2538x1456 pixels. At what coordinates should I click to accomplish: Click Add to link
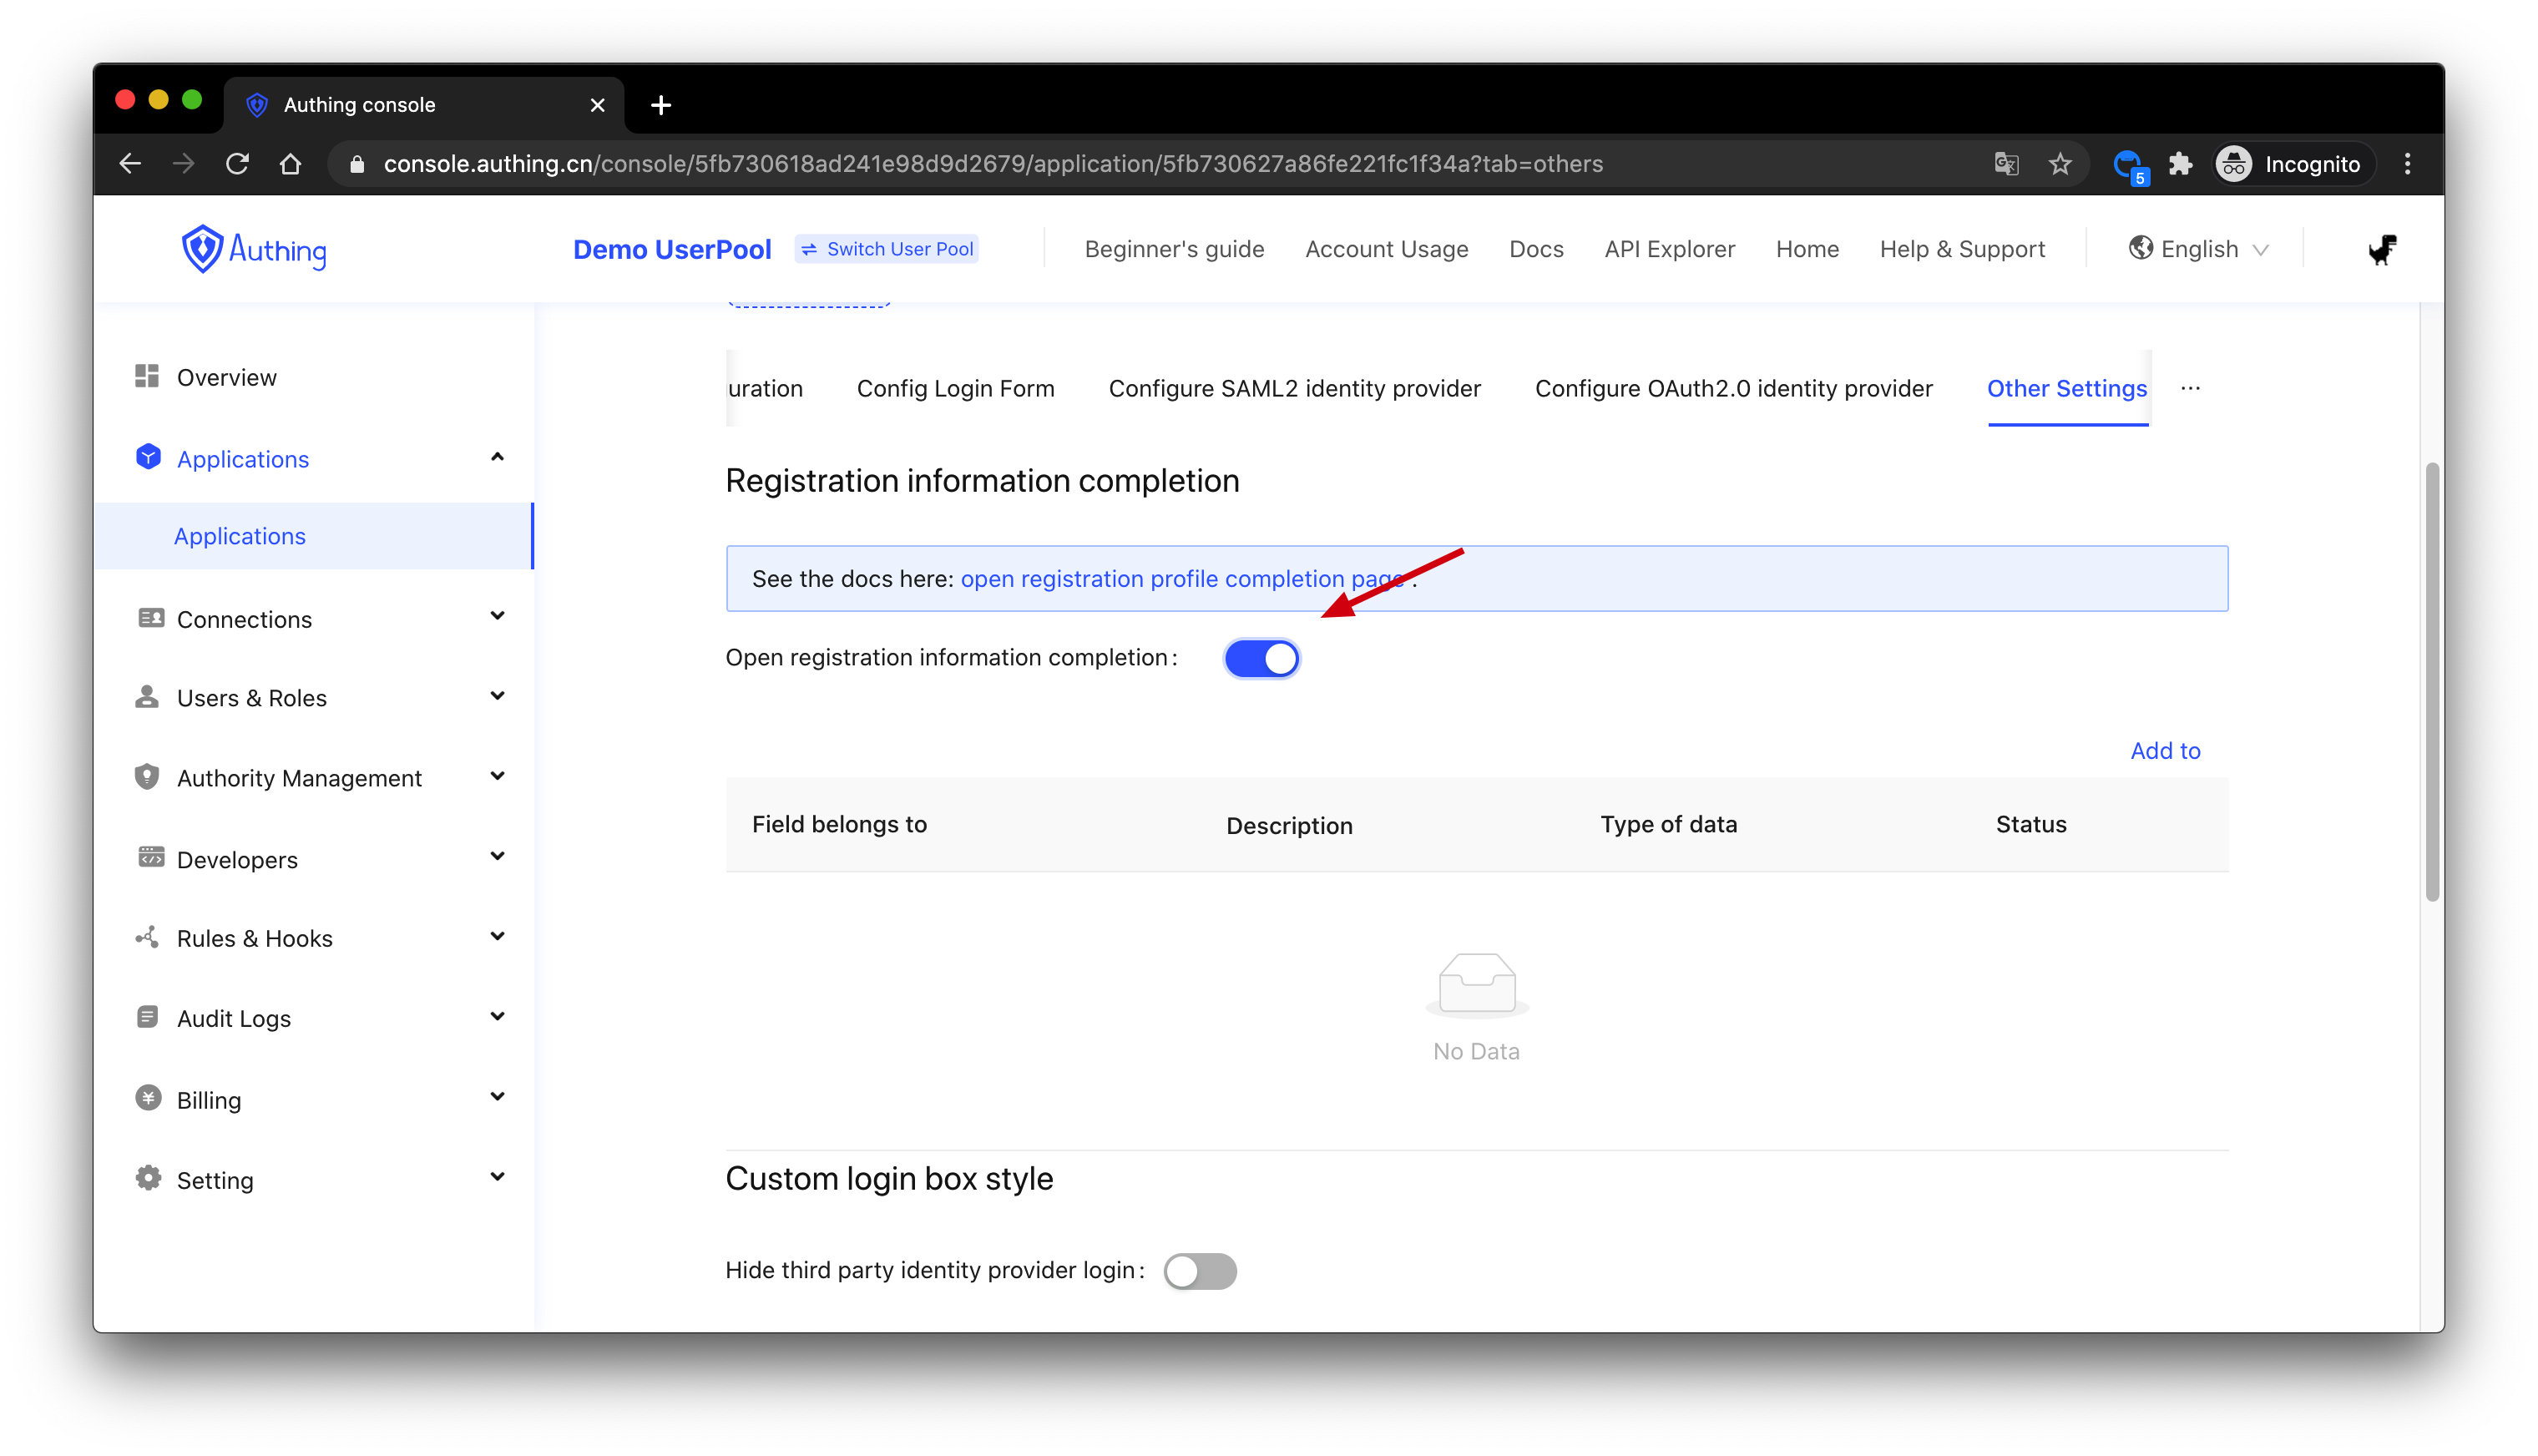[2165, 750]
